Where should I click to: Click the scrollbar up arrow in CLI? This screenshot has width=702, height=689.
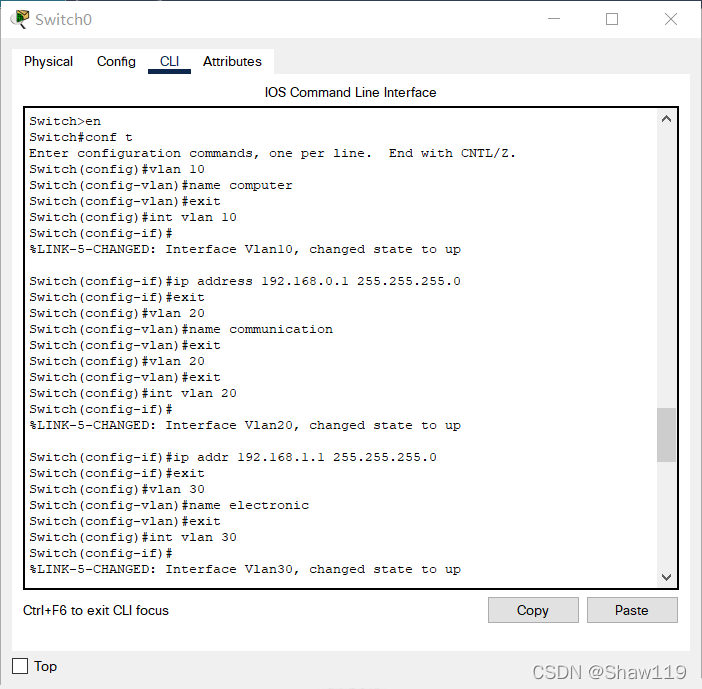(x=666, y=119)
